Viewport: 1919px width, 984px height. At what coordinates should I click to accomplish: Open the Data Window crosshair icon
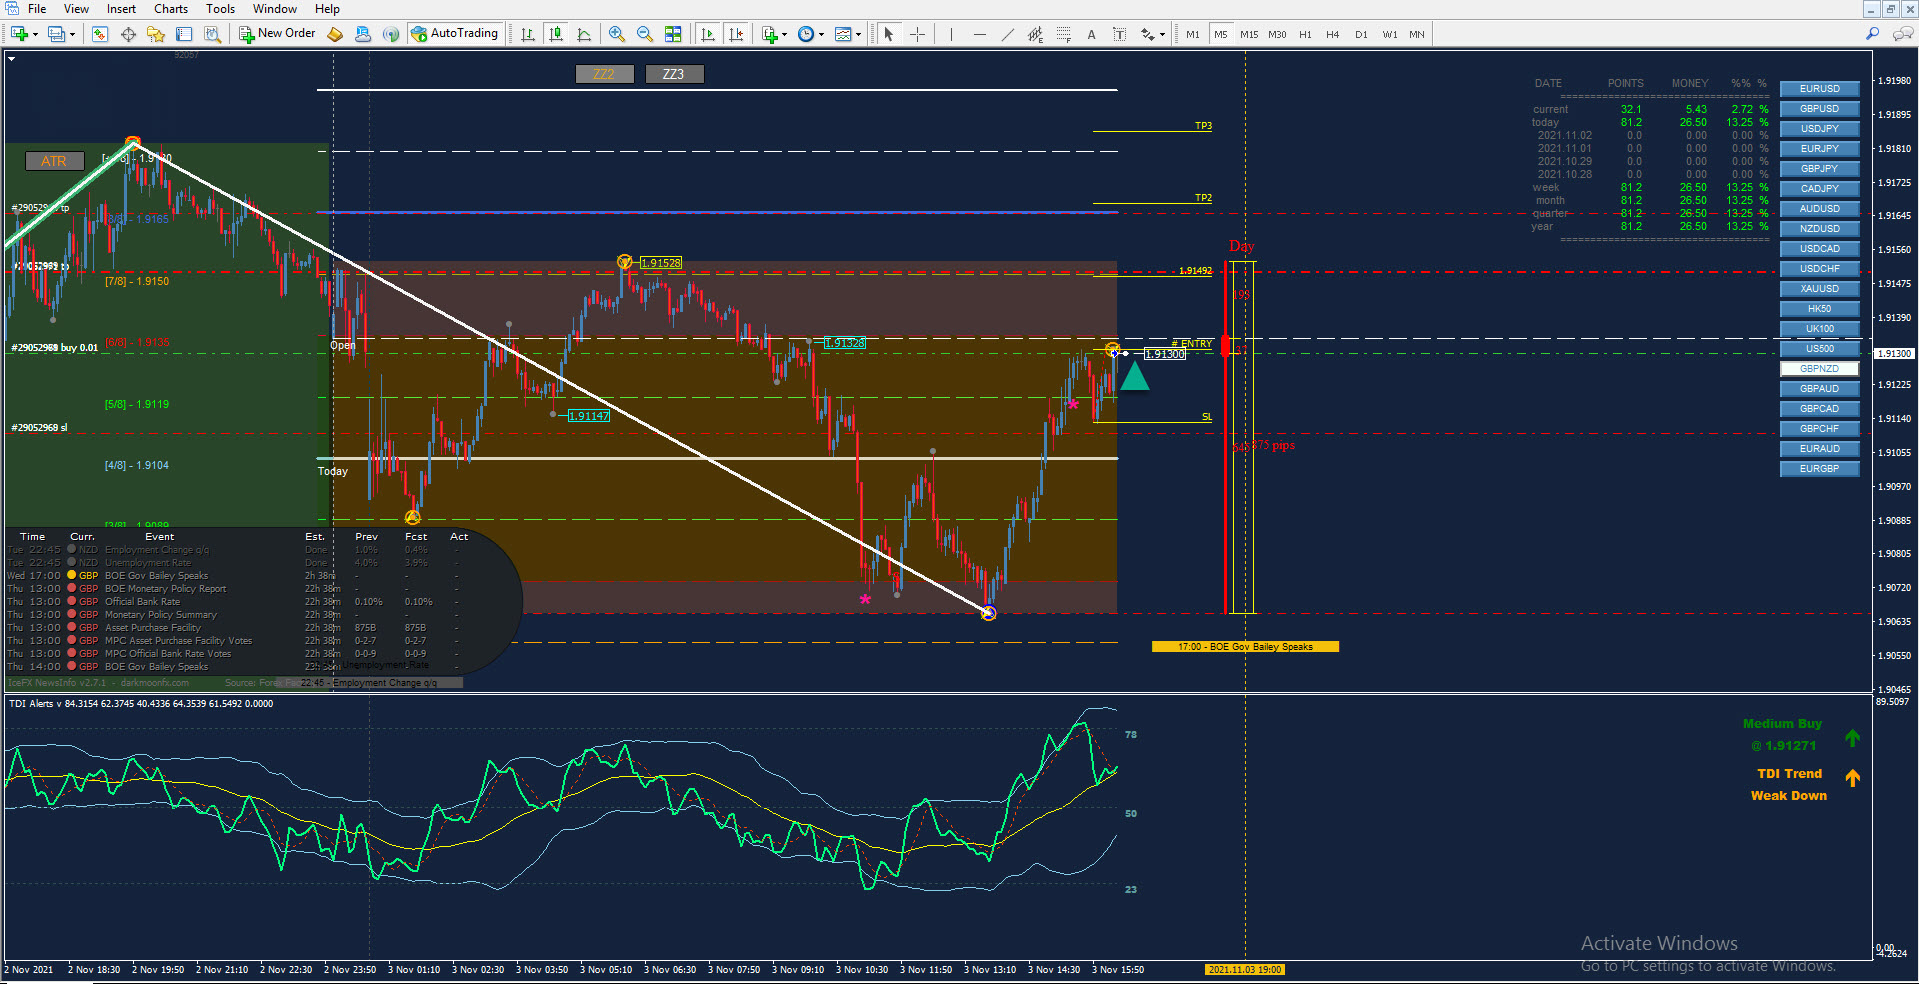[x=128, y=34]
